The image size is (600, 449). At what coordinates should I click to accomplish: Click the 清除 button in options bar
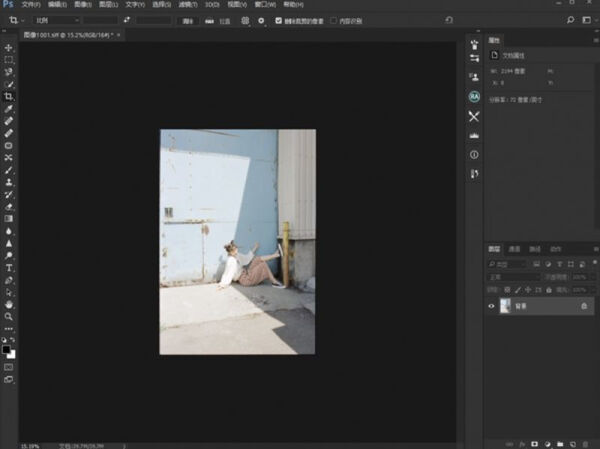tap(187, 19)
